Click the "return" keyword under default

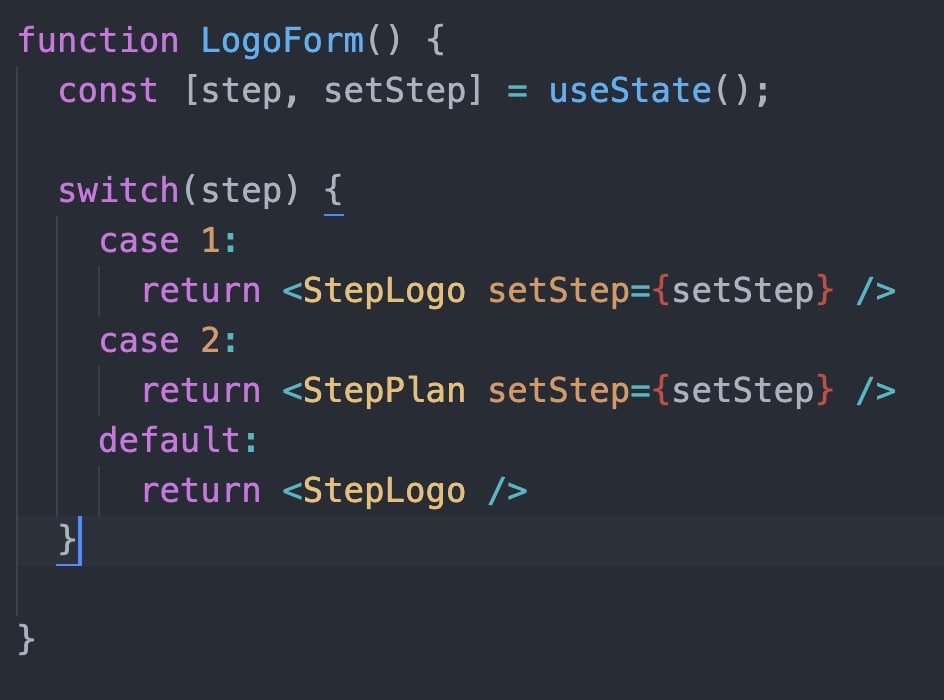pos(200,491)
